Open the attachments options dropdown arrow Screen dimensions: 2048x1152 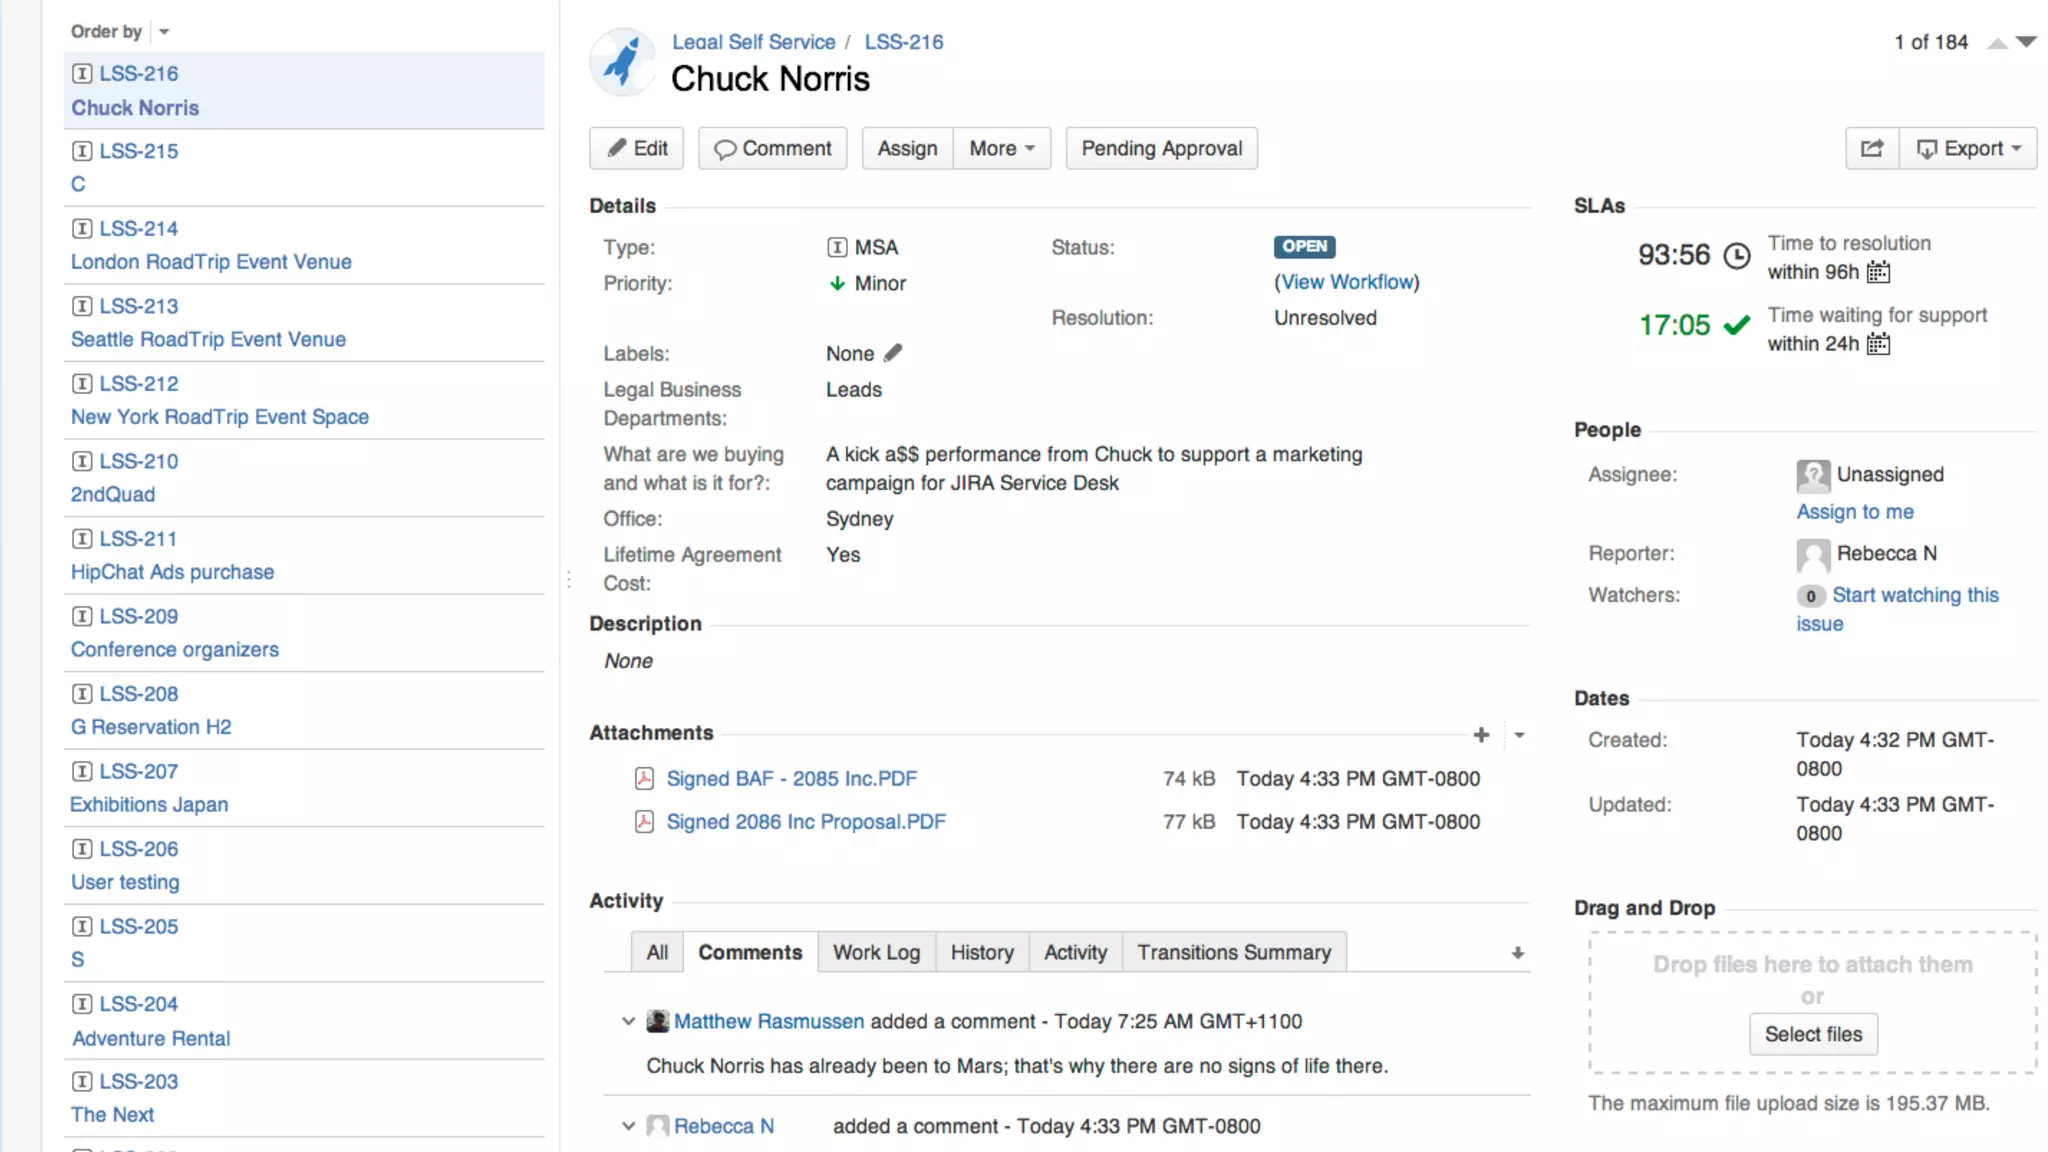point(1519,735)
